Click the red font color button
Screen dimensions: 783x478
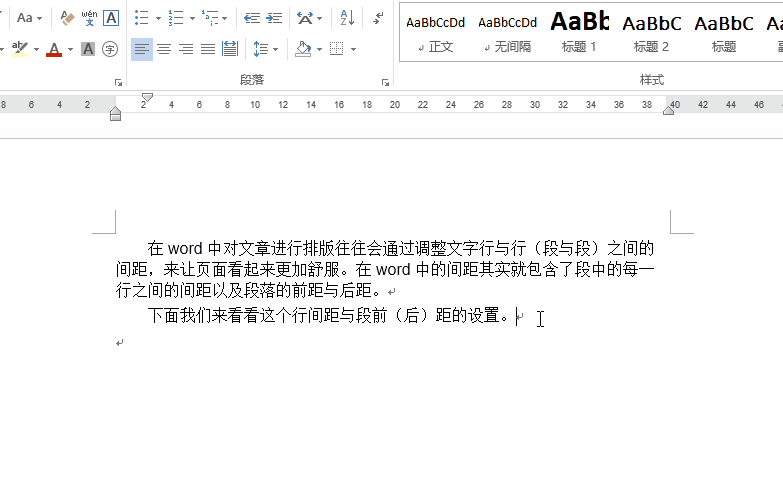pos(53,49)
